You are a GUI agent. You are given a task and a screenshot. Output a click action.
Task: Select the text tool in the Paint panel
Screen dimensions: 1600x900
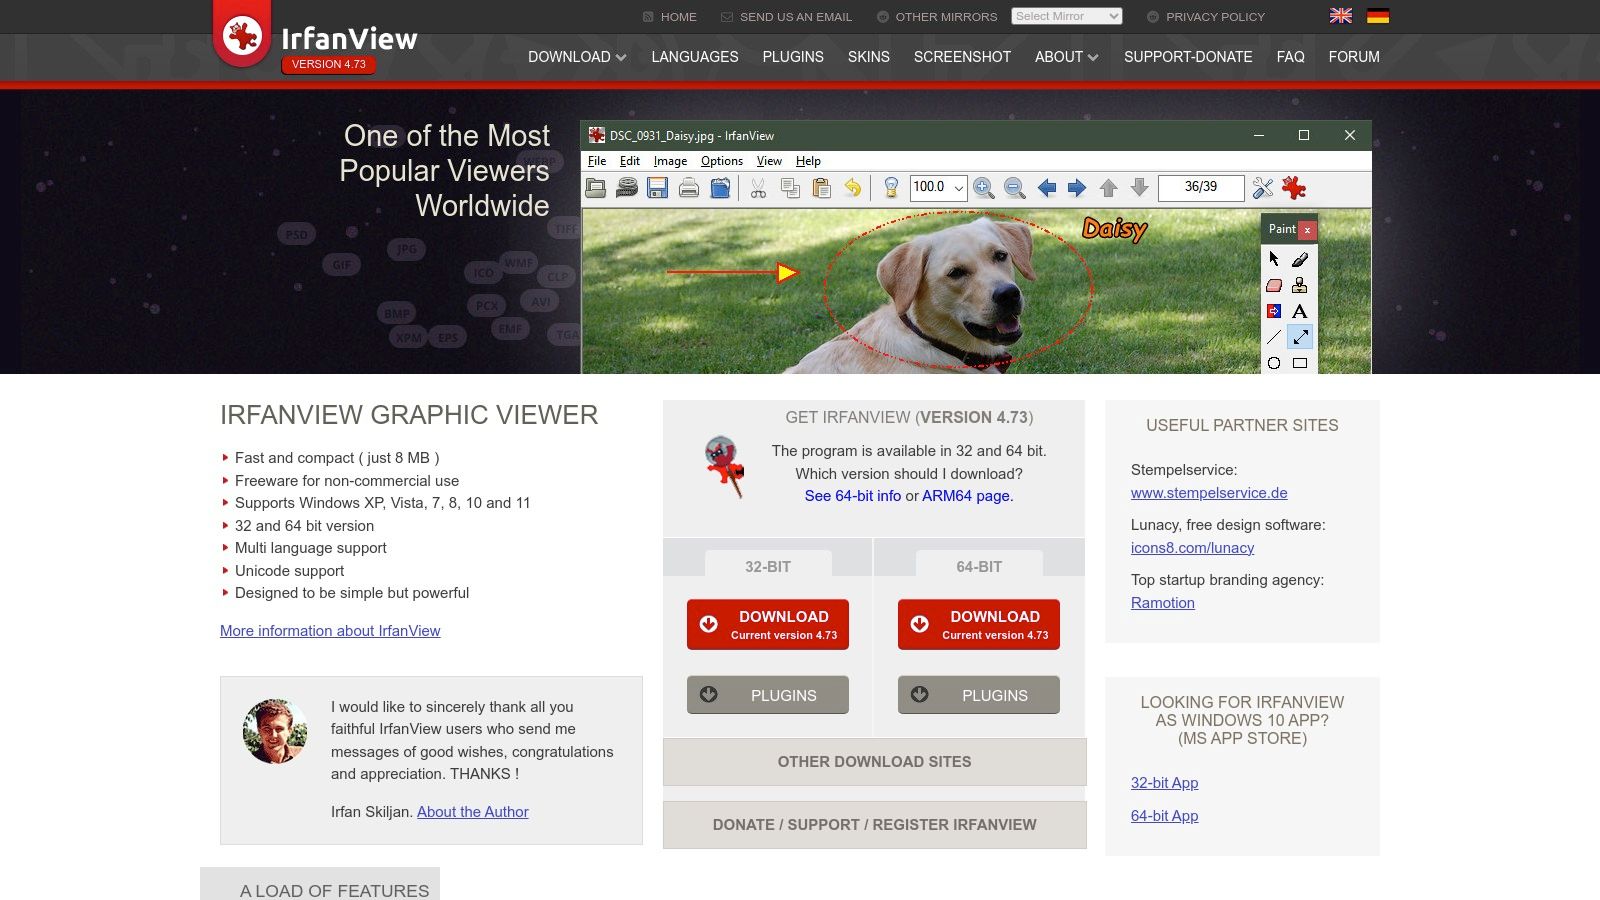1299,311
